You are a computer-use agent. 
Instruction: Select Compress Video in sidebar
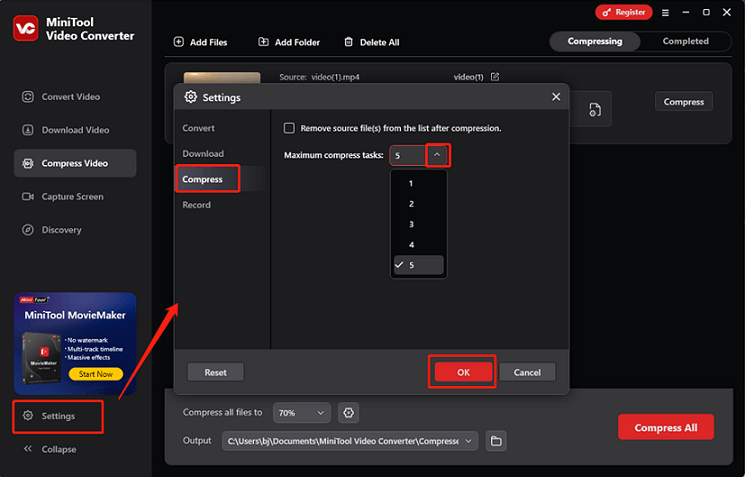[75, 163]
